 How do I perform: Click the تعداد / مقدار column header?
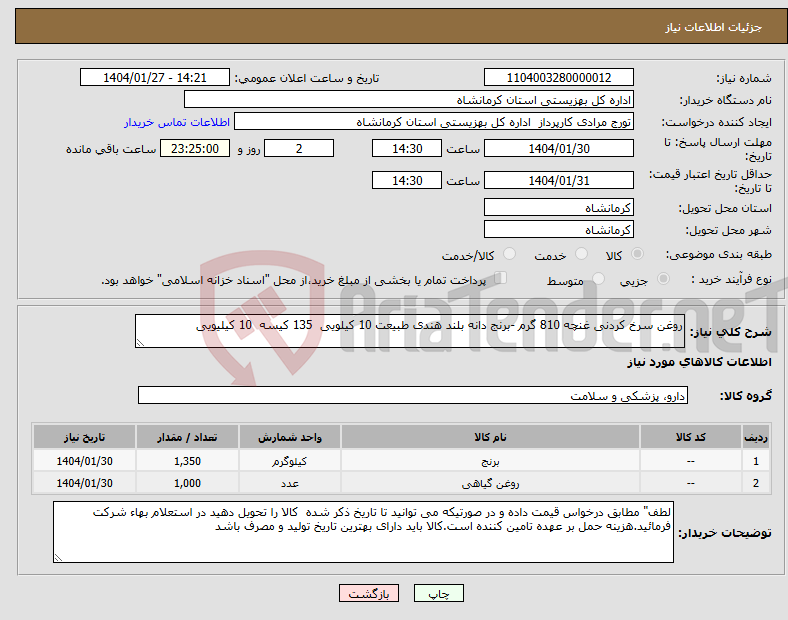coord(187,437)
